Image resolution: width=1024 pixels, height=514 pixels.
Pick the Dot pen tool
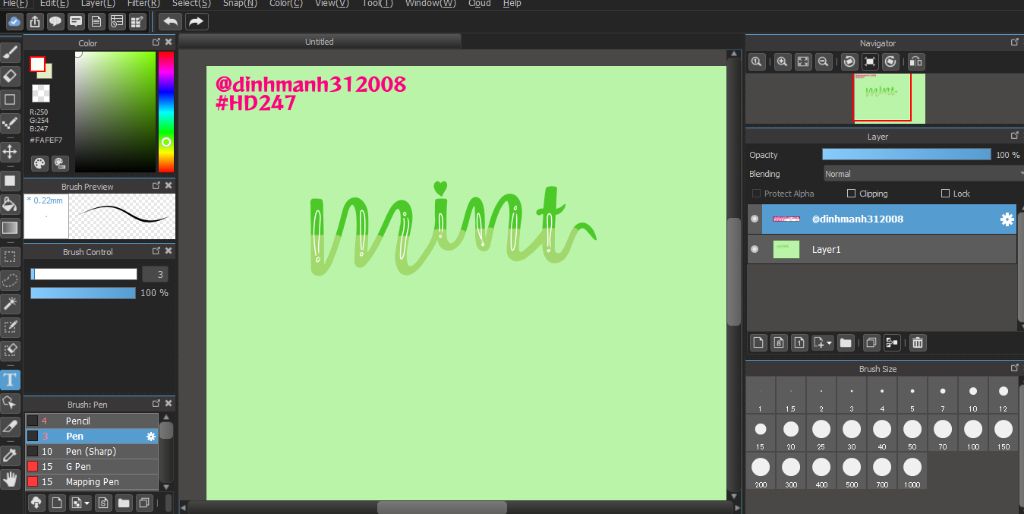(10, 124)
